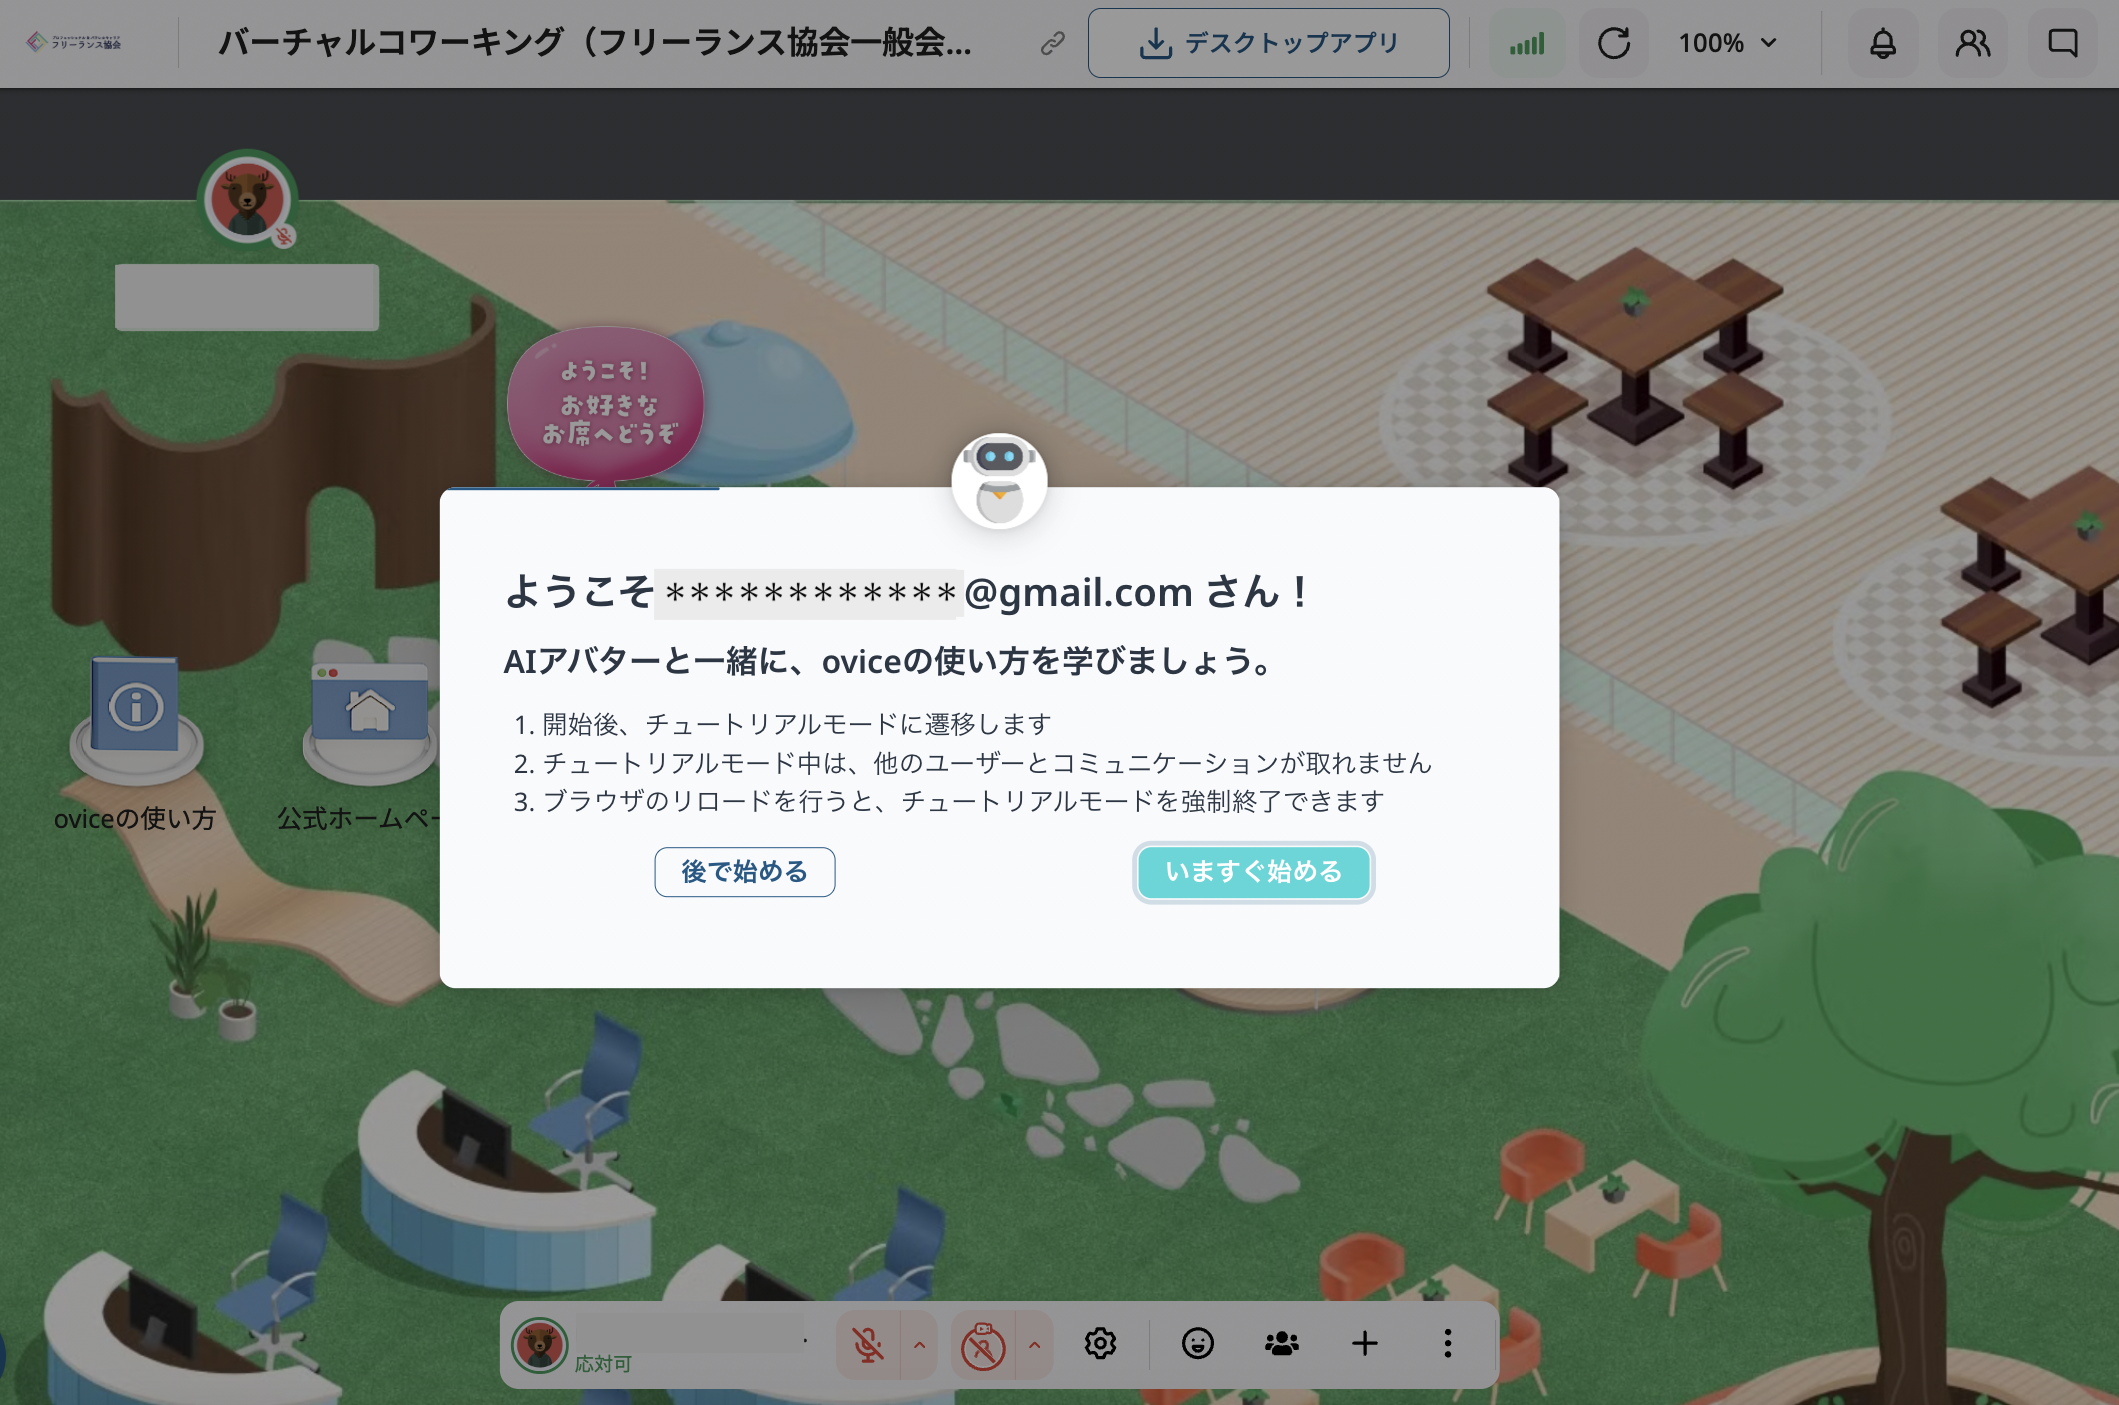The image size is (2119, 1405).
Task: Click the group meeting icon
Action: [x=1281, y=1343]
